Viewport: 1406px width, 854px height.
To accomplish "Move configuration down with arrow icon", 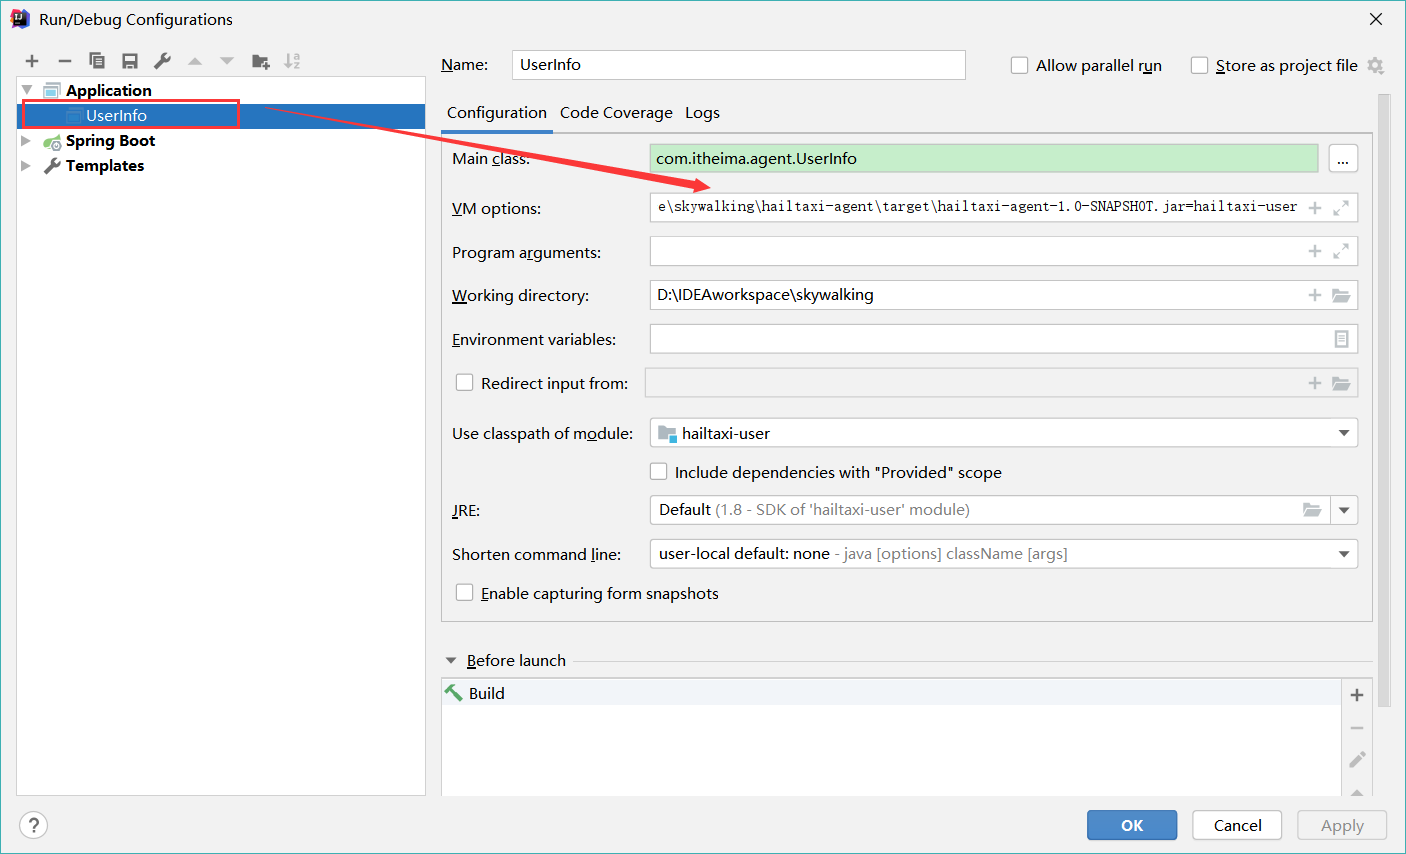I will 227,61.
